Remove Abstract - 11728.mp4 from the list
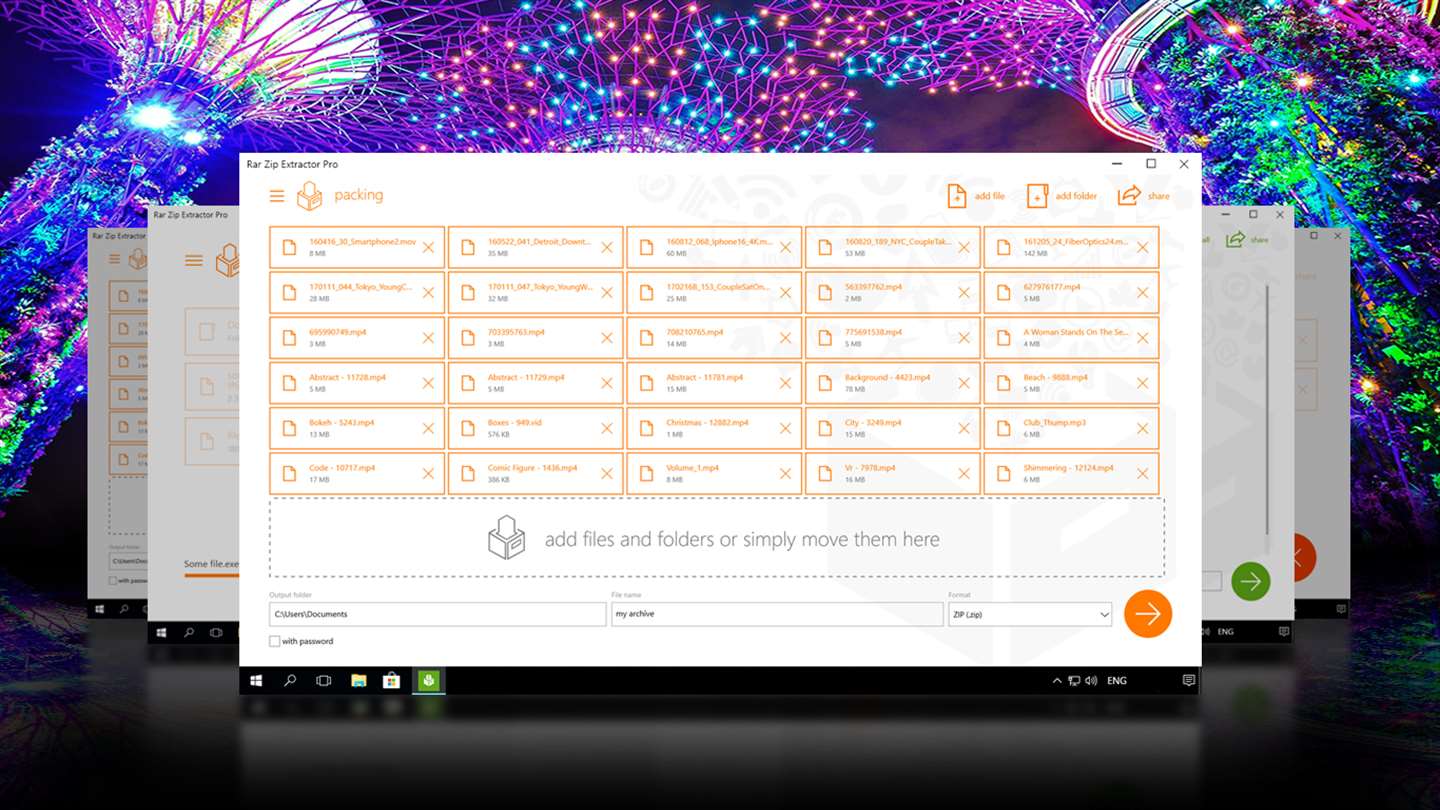 [x=428, y=383]
